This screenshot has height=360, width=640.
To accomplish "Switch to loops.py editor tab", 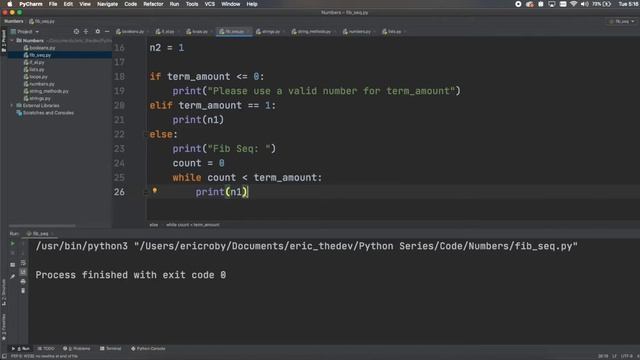I will coord(197,31).
